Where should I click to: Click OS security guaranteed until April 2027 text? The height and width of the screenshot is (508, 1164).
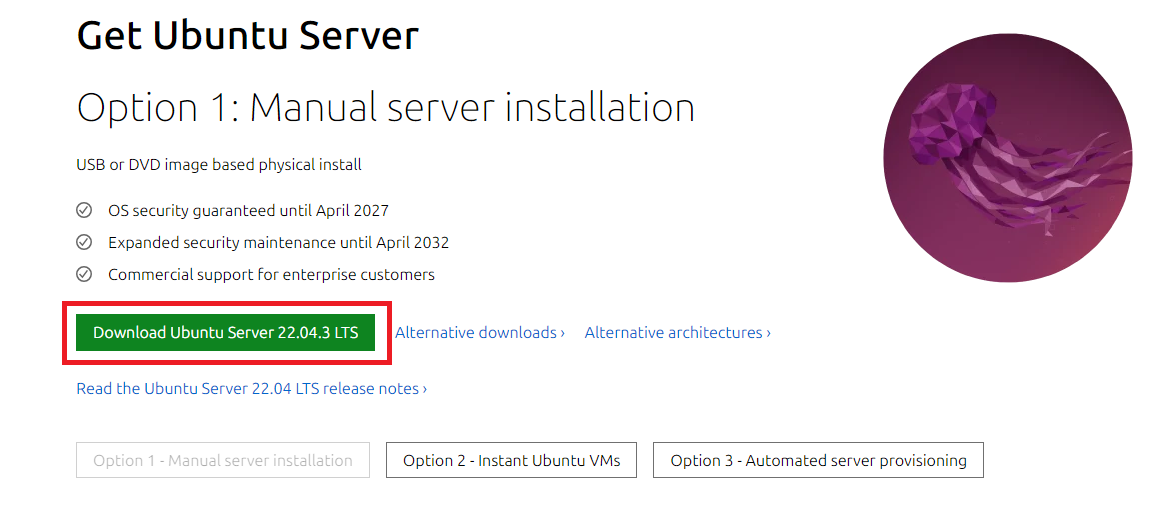[249, 211]
